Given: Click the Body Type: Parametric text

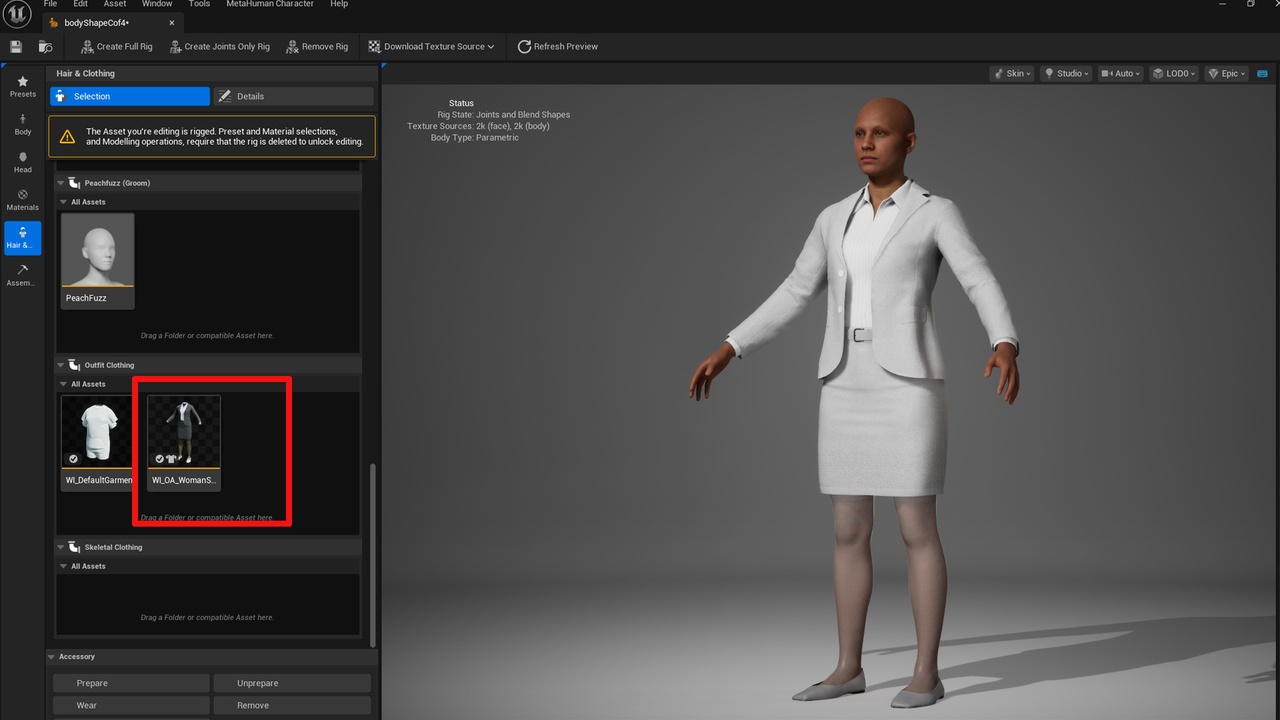Looking at the screenshot, I should [475, 138].
